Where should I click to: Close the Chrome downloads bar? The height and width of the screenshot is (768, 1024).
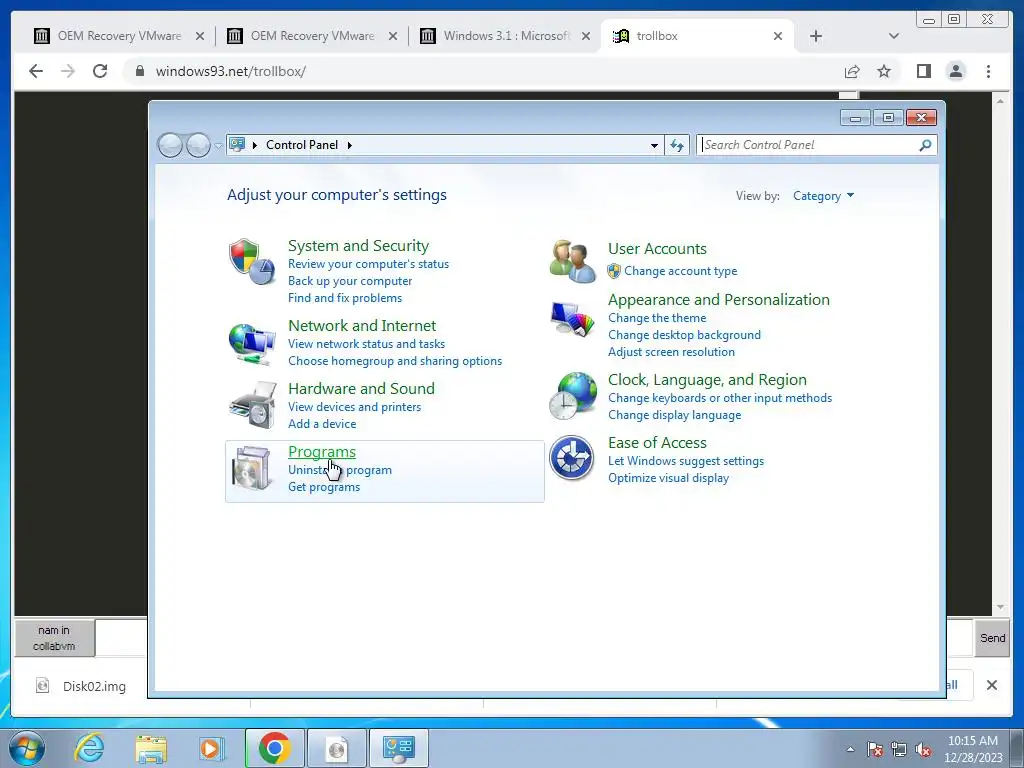(x=991, y=685)
